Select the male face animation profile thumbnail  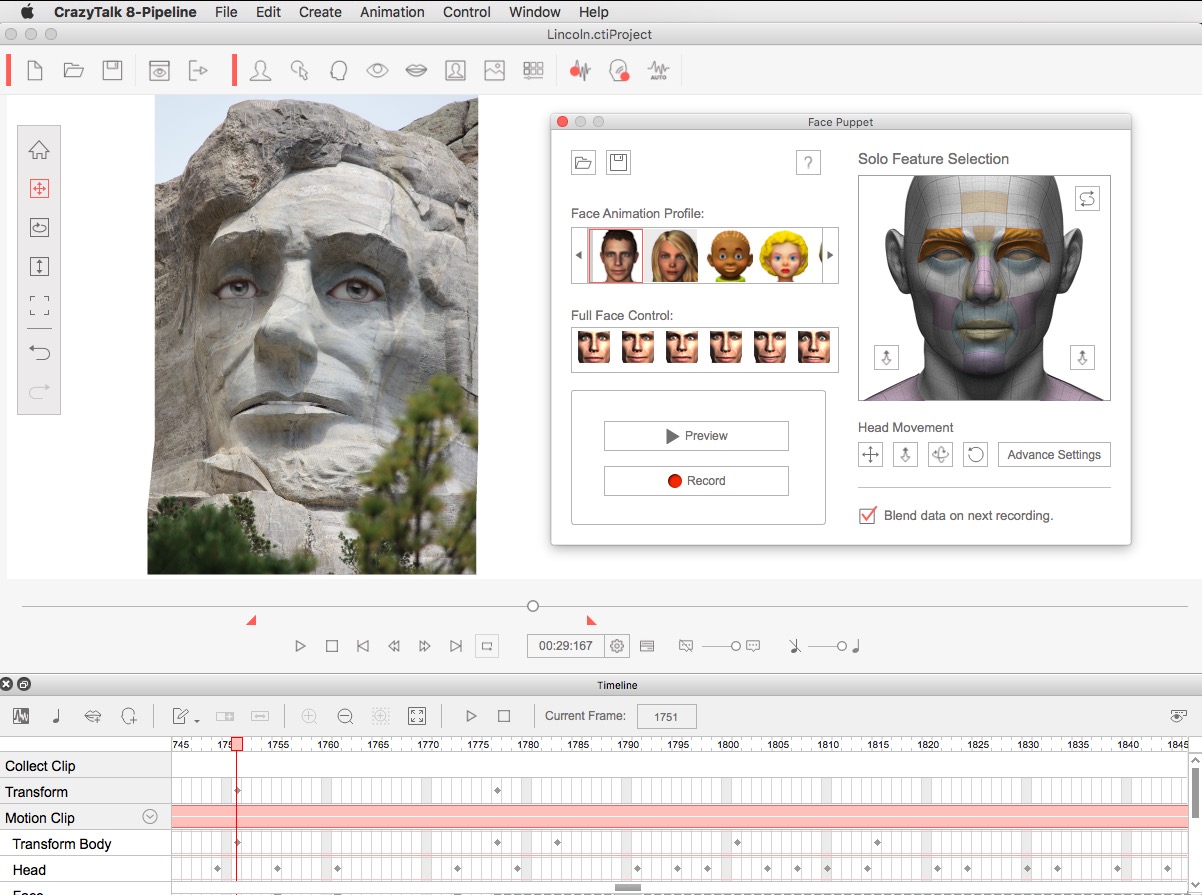tap(616, 256)
